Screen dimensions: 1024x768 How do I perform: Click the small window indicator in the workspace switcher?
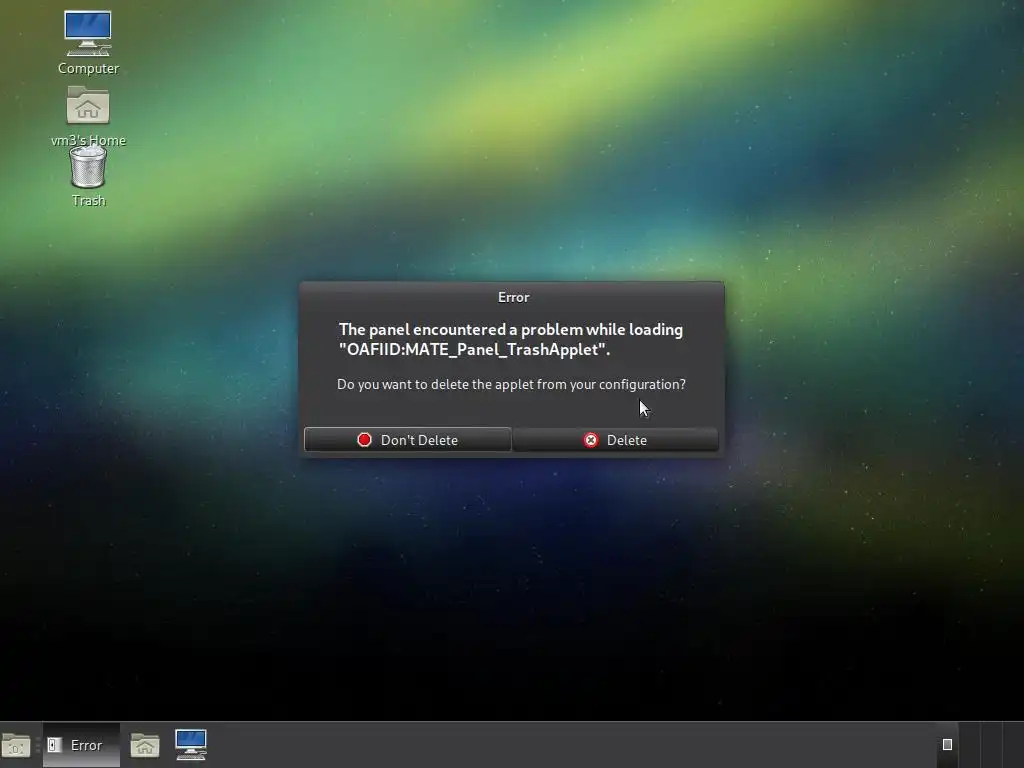(948, 744)
